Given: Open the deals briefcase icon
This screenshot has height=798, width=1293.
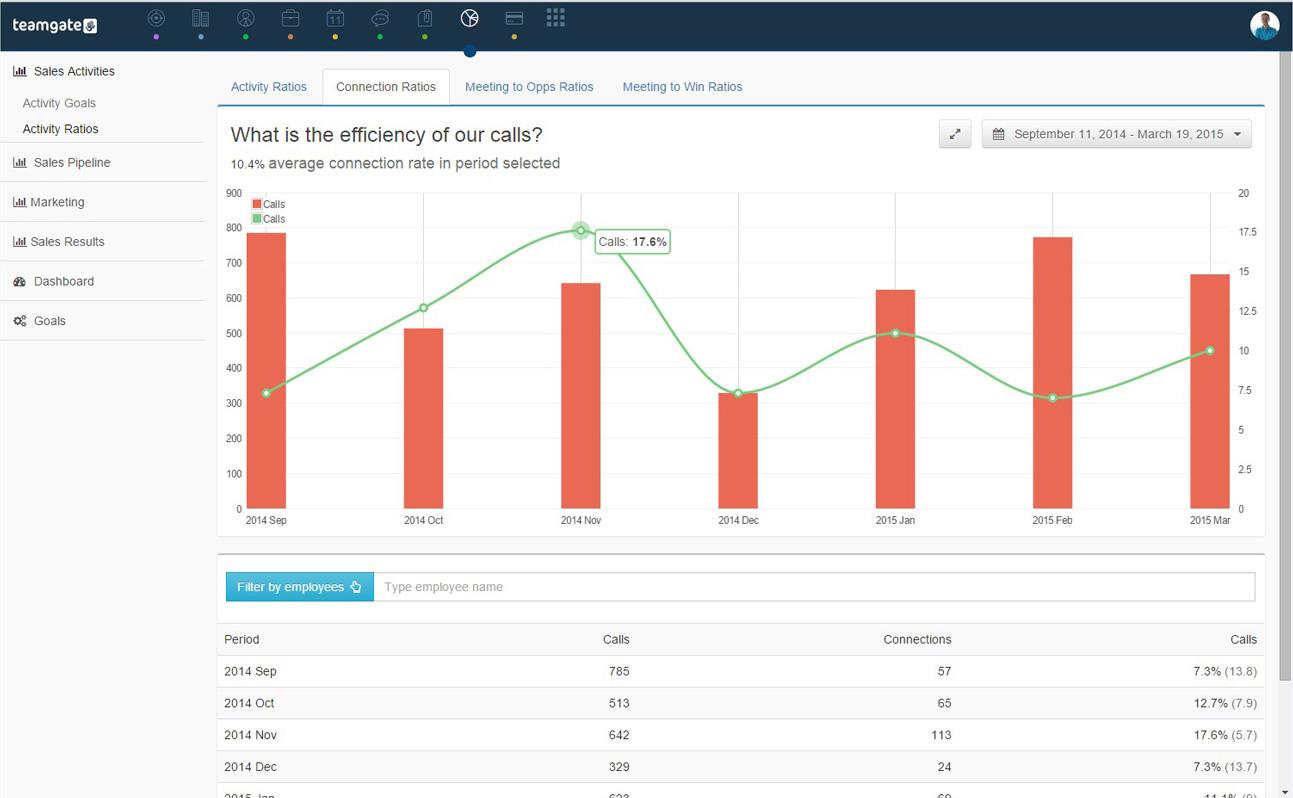Looking at the screenshot, I should [290, 18].
